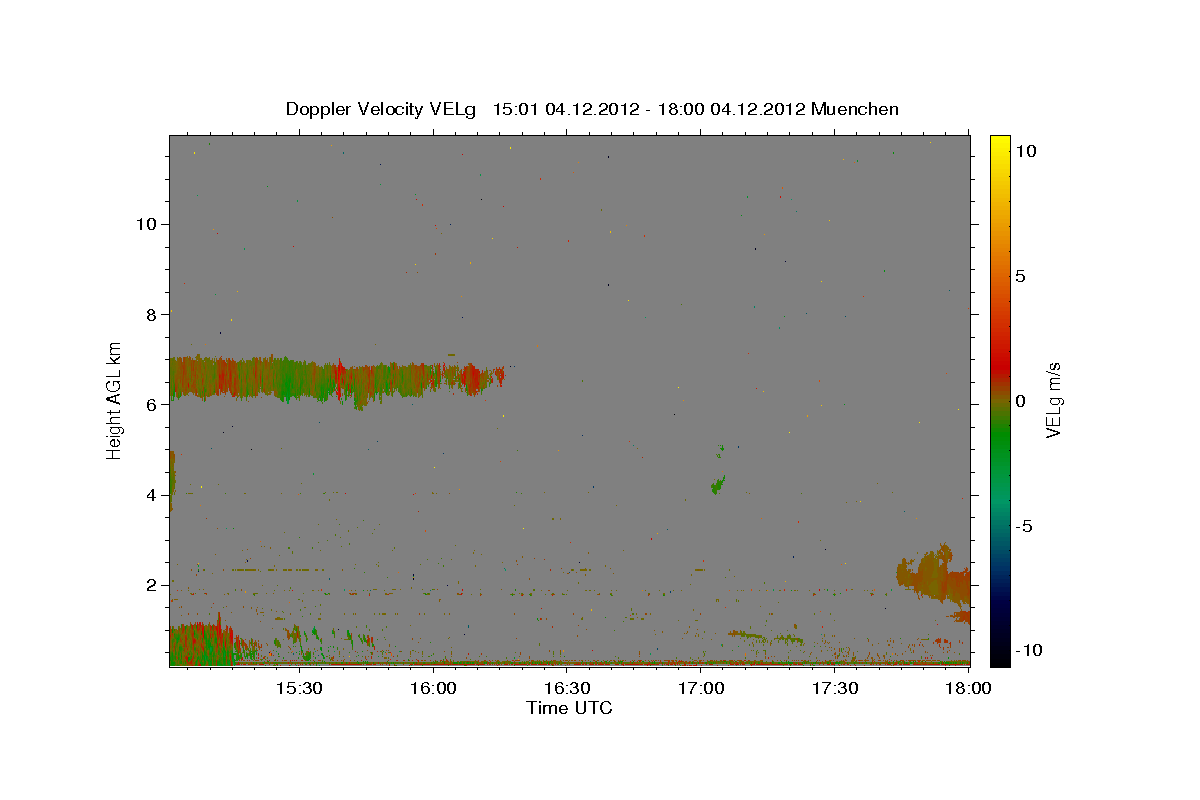1200x800 pixels.
Task: Click the location label 'Muenchen'
Action: (x=856, y=109)
